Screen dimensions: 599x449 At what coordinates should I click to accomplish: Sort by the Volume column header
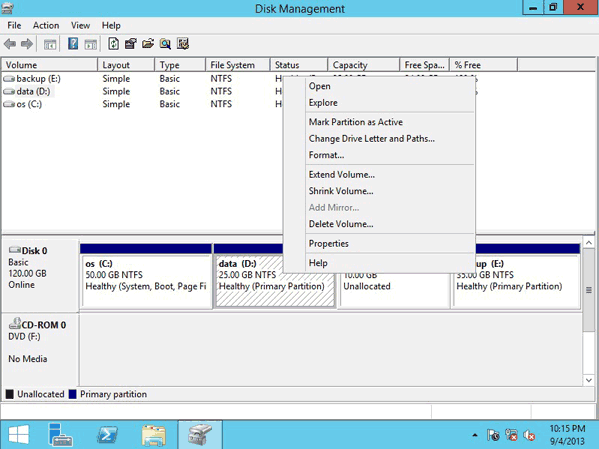click(50, 65)
